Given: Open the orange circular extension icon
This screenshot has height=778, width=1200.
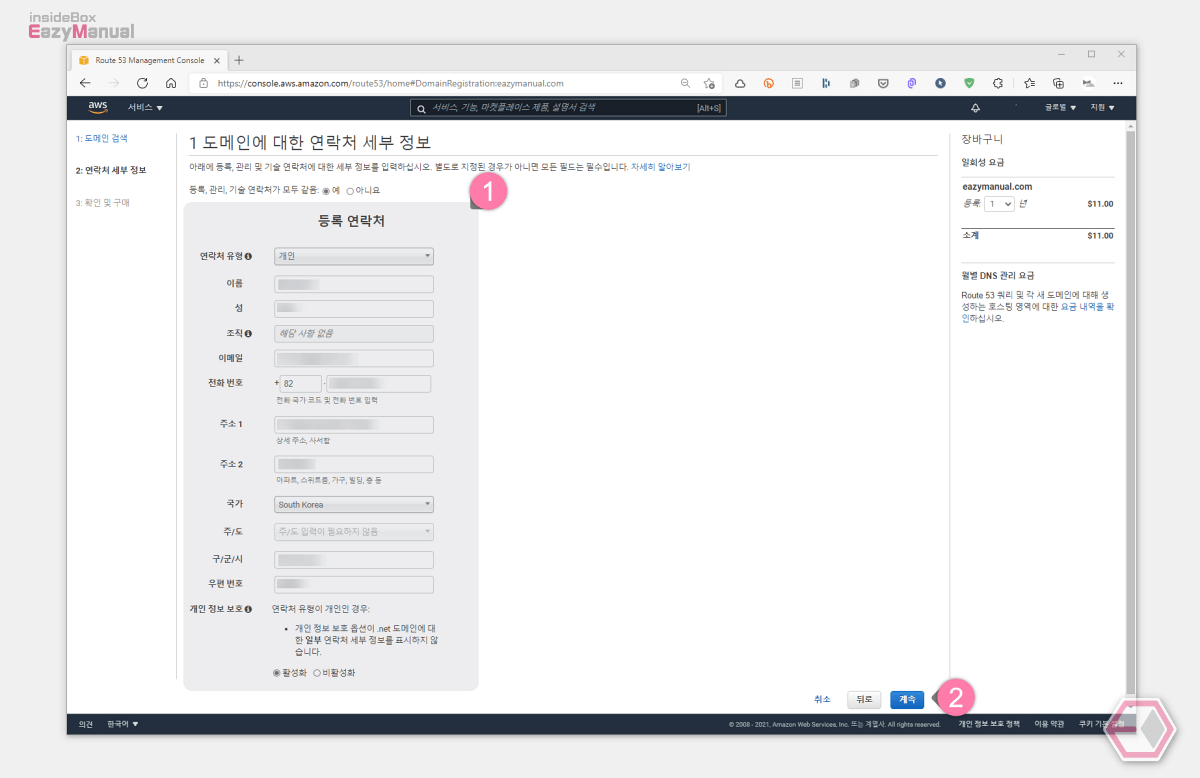Looking at the screenshot, I should coord(769,83).
